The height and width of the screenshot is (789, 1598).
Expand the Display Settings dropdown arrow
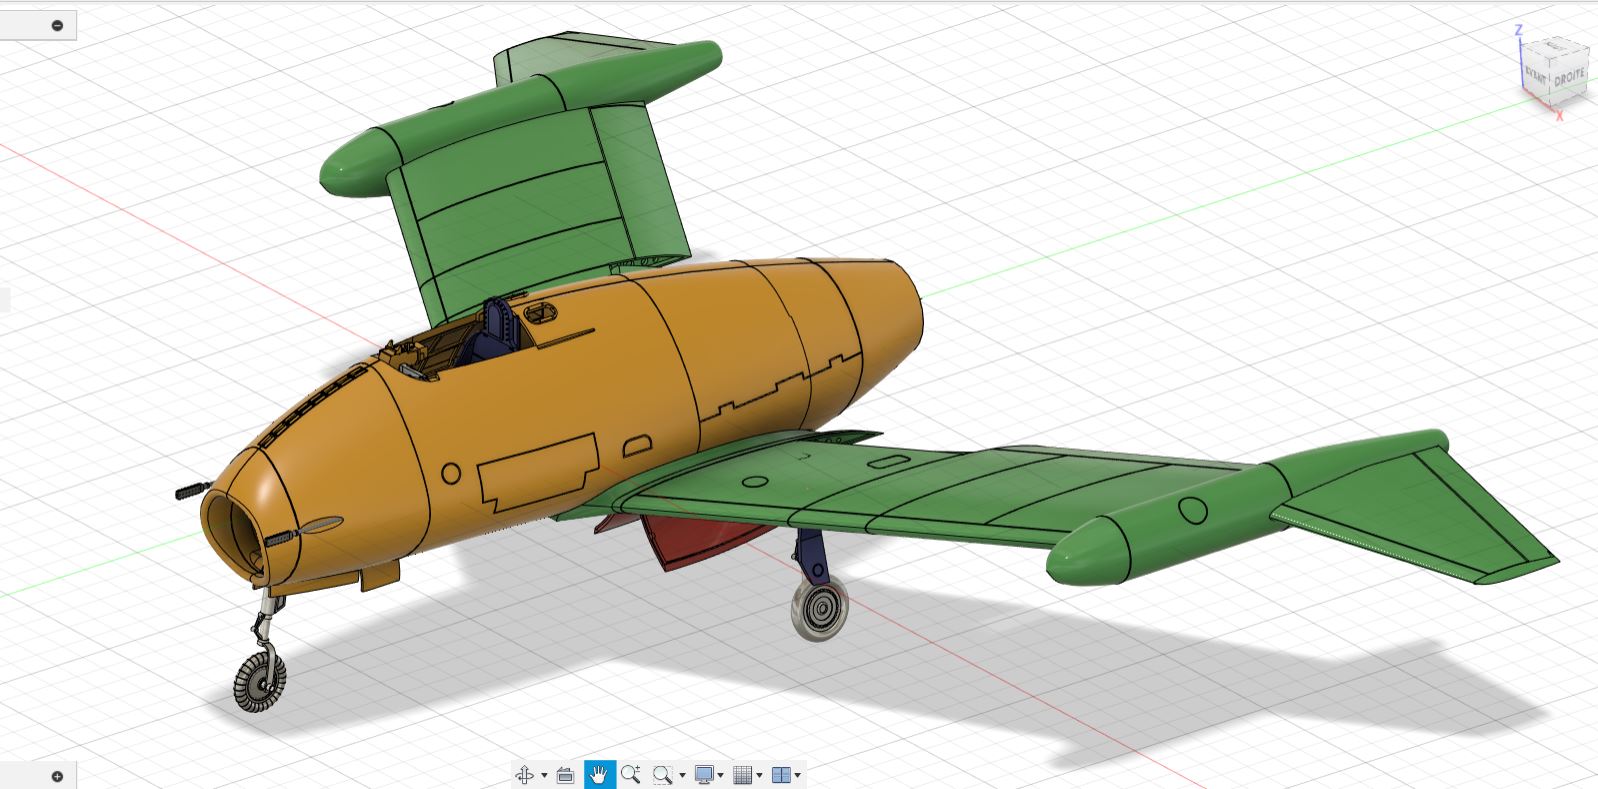point(720,775)
